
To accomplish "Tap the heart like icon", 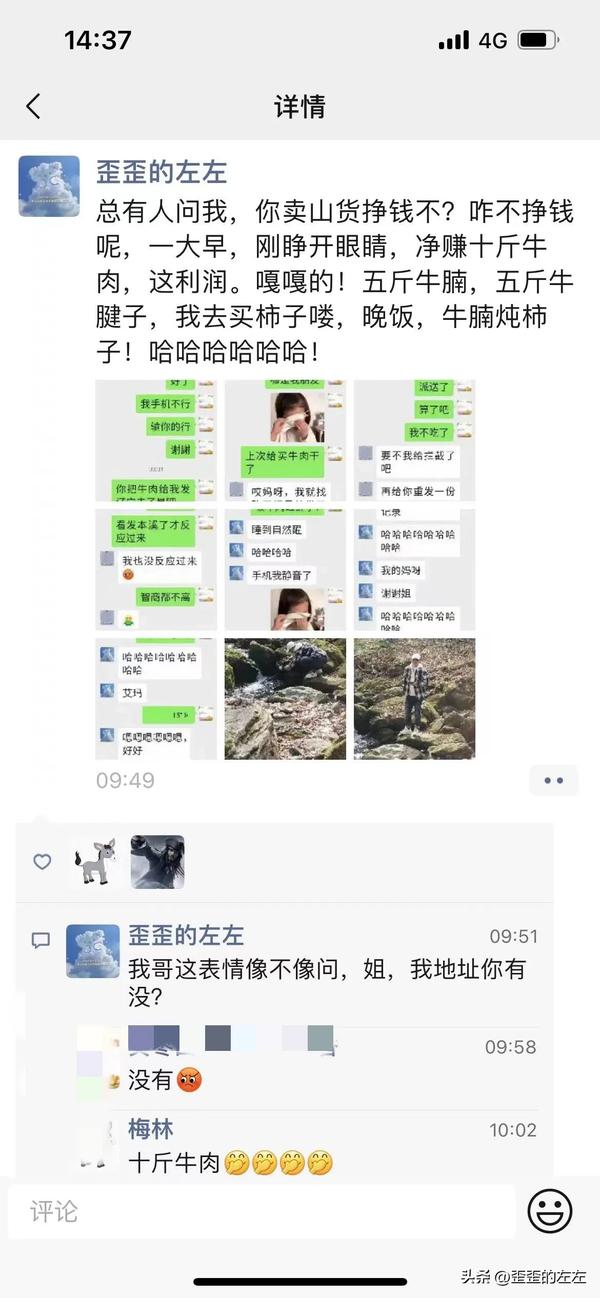I will click(42, 861).
